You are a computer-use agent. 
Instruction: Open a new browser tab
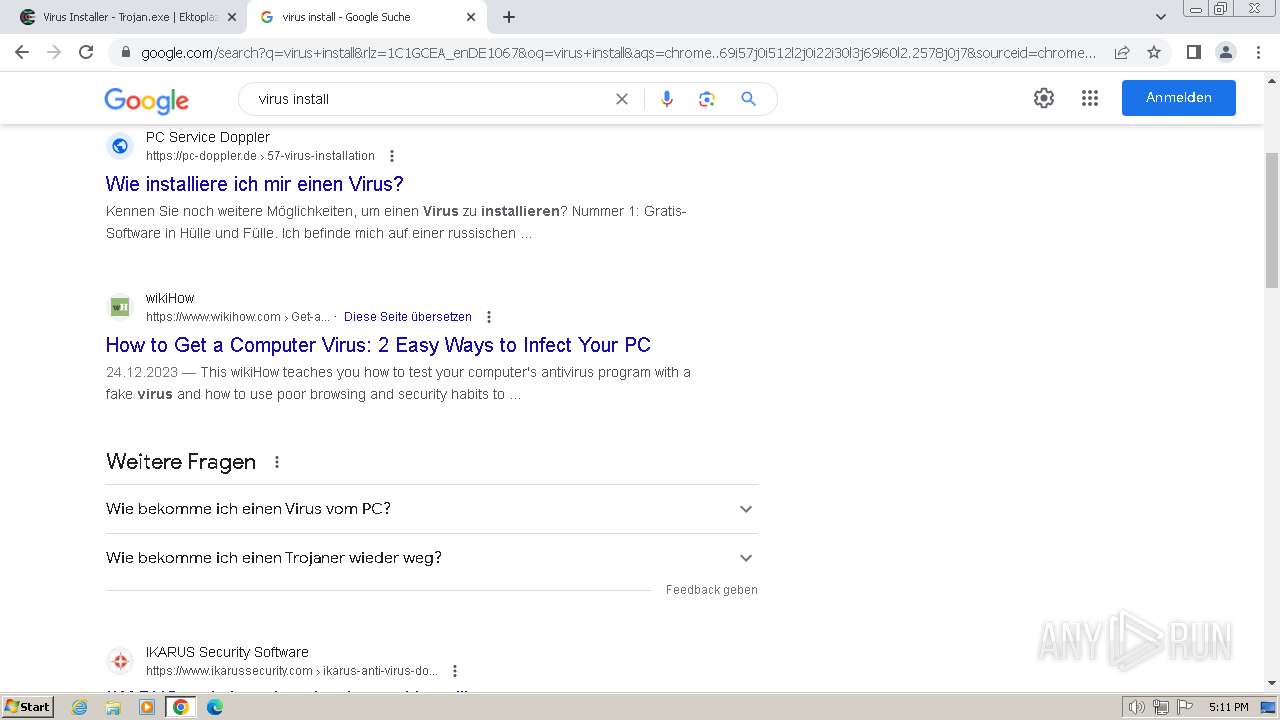click(509, 17)
